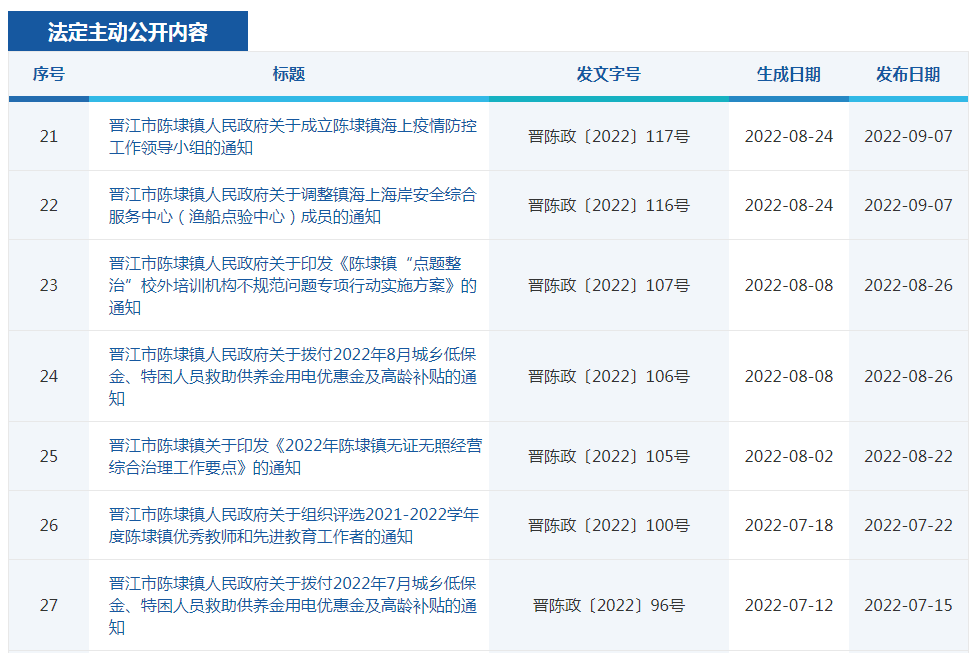Select document number 晋陈政〔2022〕96号
The image size is (980, 653).
[x=608, y=605]
